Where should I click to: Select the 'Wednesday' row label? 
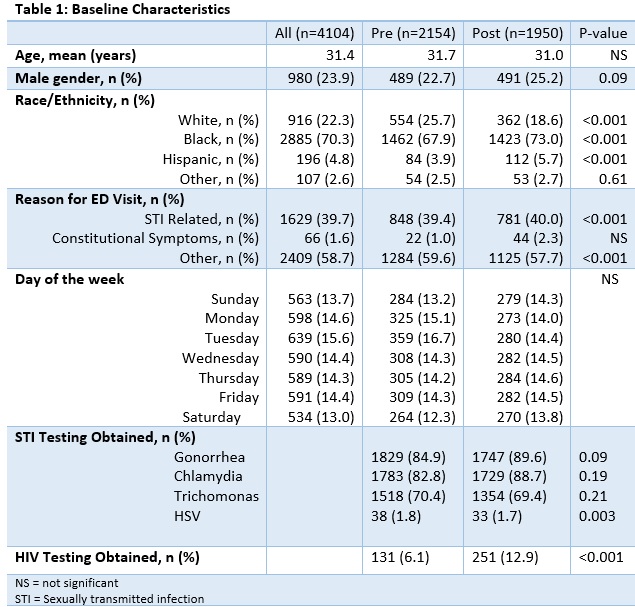coord(220,358)
